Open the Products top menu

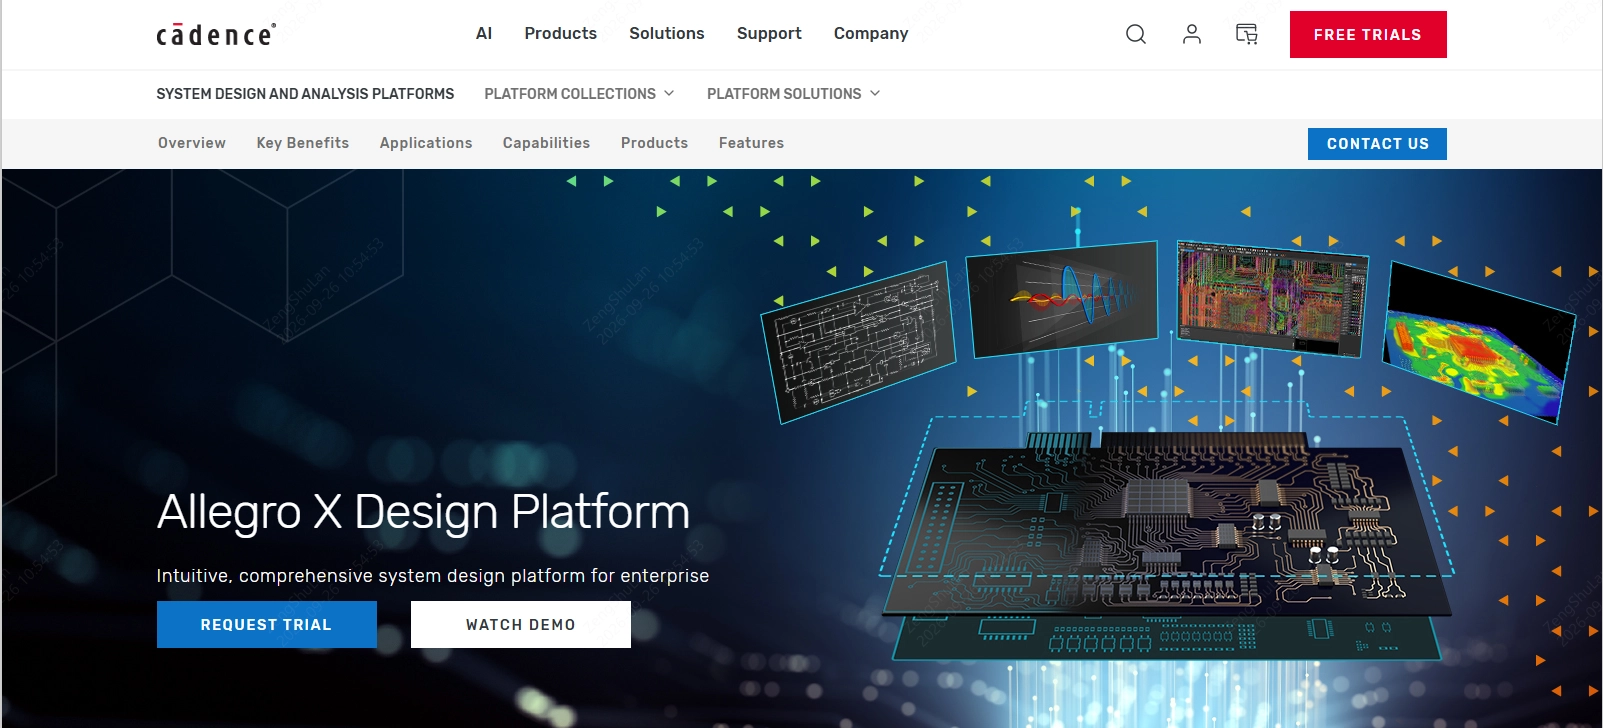click(x=560, y=33)
